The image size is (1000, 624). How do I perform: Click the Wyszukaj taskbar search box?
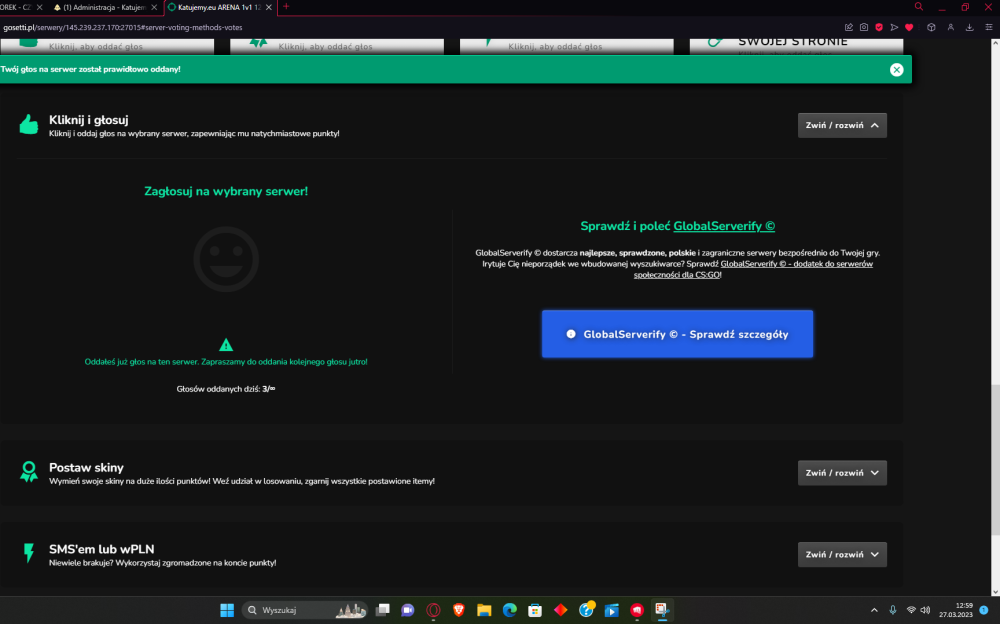(306, 610)
